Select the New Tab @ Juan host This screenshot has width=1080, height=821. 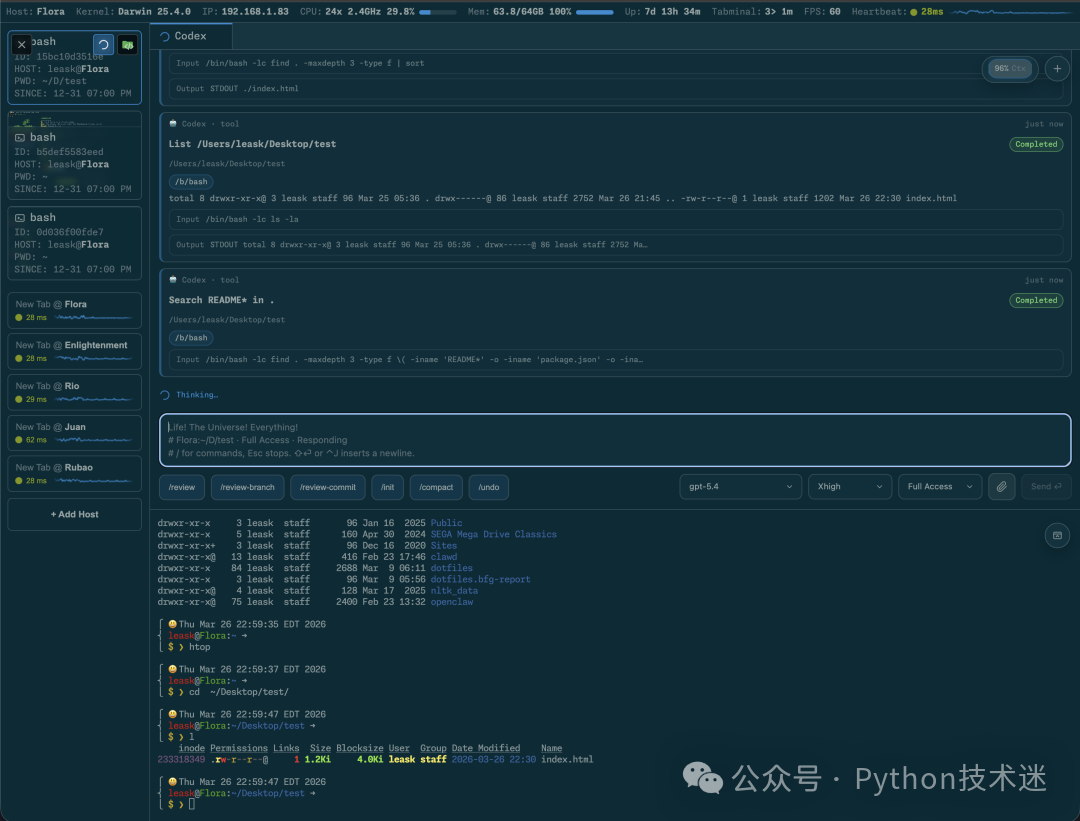point(74,433)
